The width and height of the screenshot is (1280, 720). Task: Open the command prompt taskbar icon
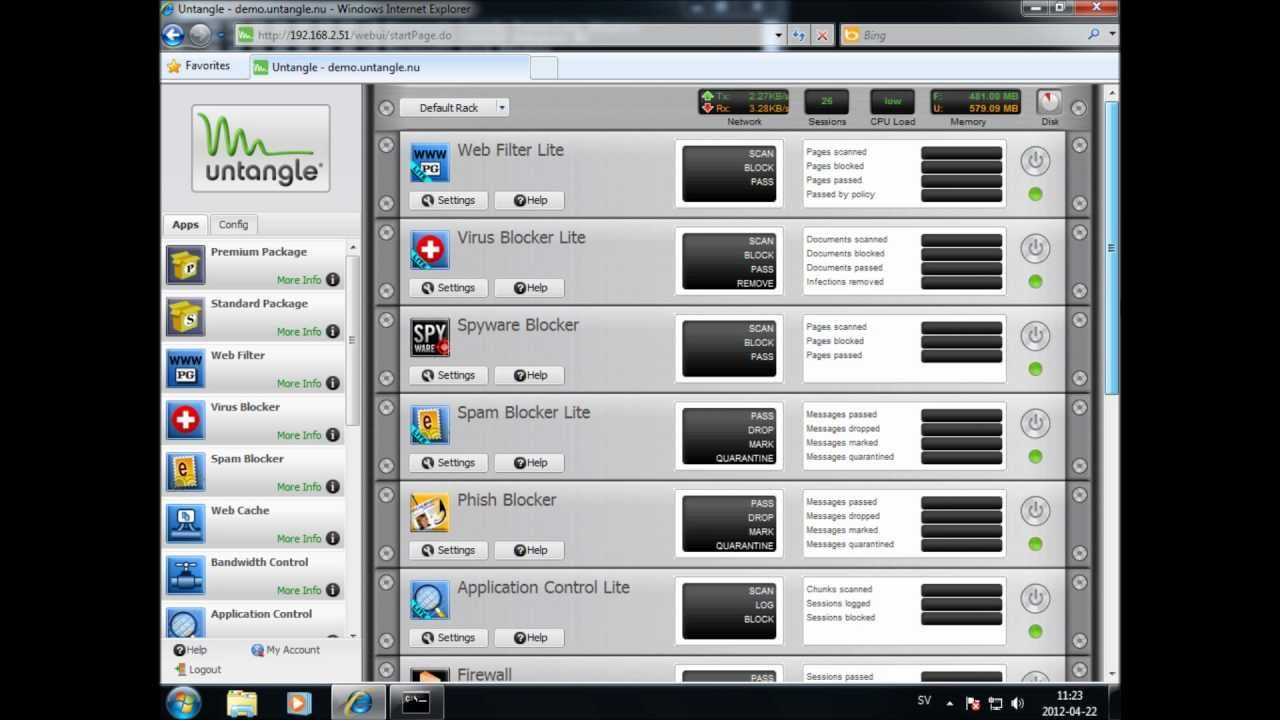(415, 703)
